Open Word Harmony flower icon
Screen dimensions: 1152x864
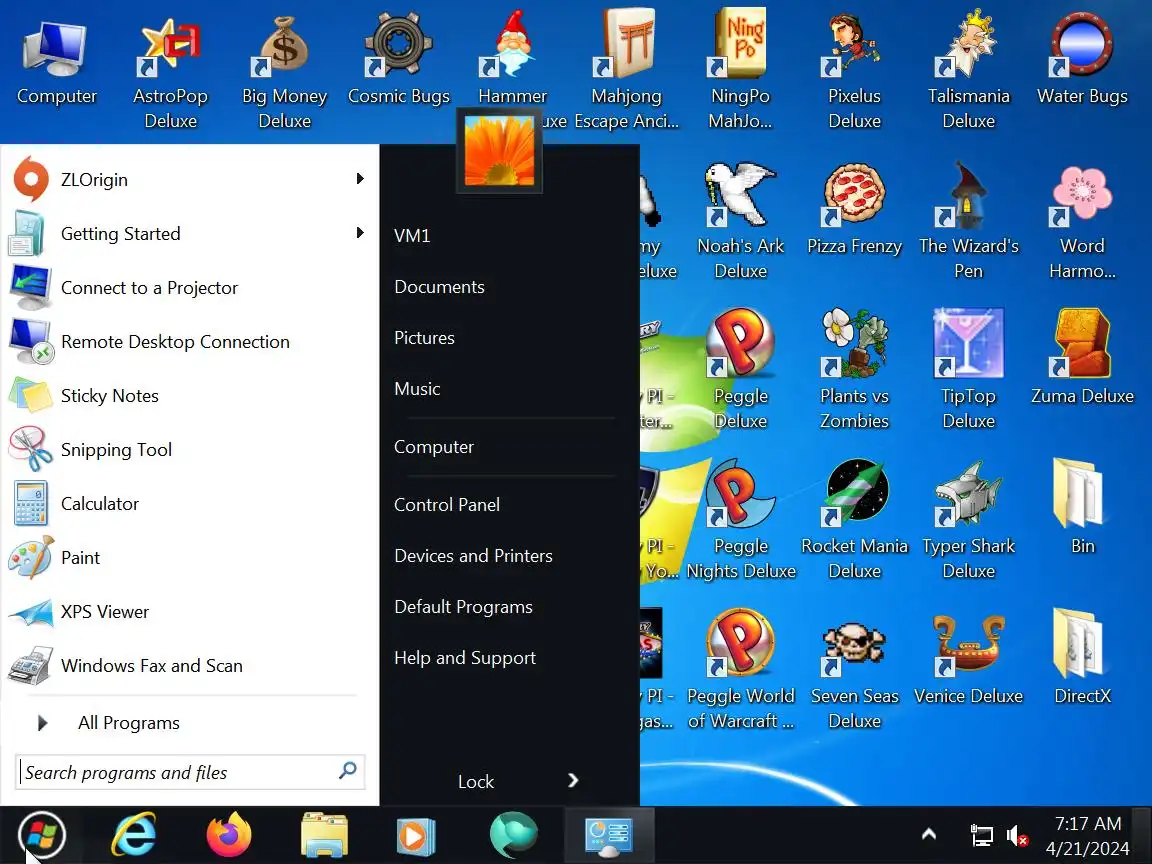click(1082, 222)
